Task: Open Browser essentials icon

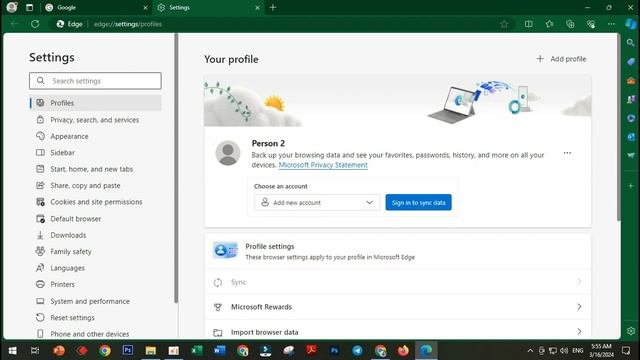Action: pyautogui.click(x=591, y=24)
